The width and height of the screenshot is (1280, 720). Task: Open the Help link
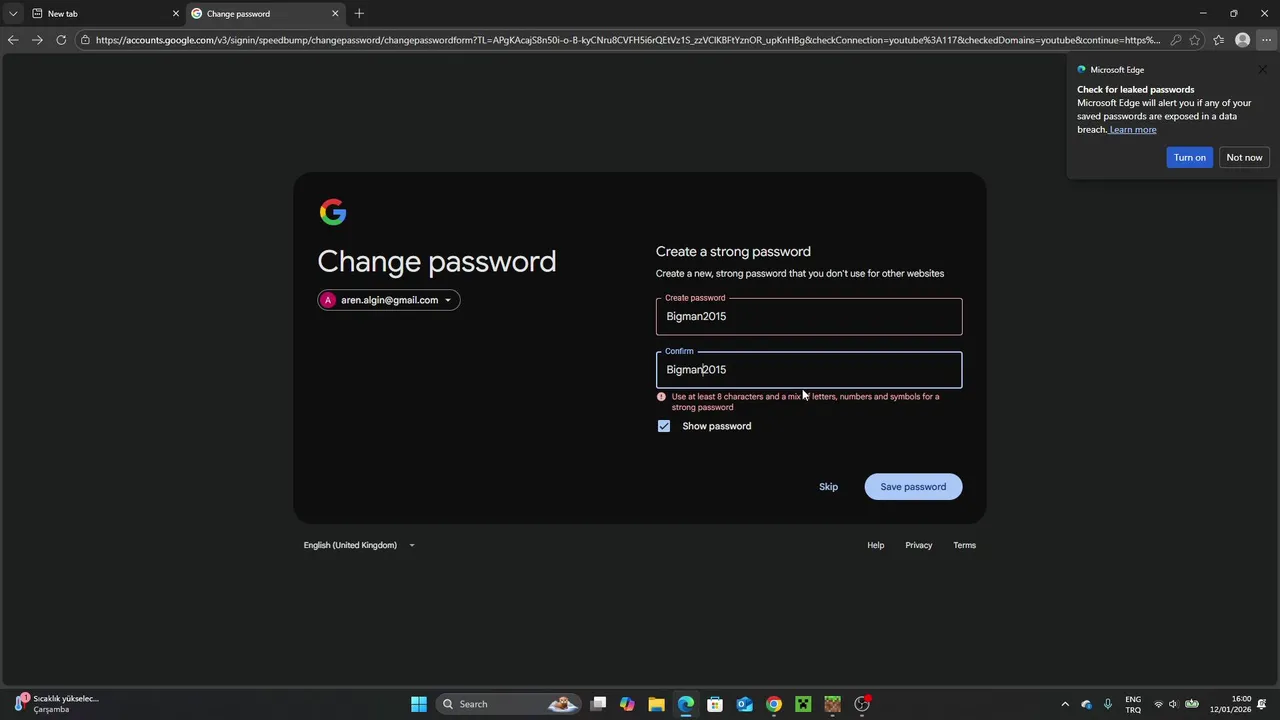[875, 545]
